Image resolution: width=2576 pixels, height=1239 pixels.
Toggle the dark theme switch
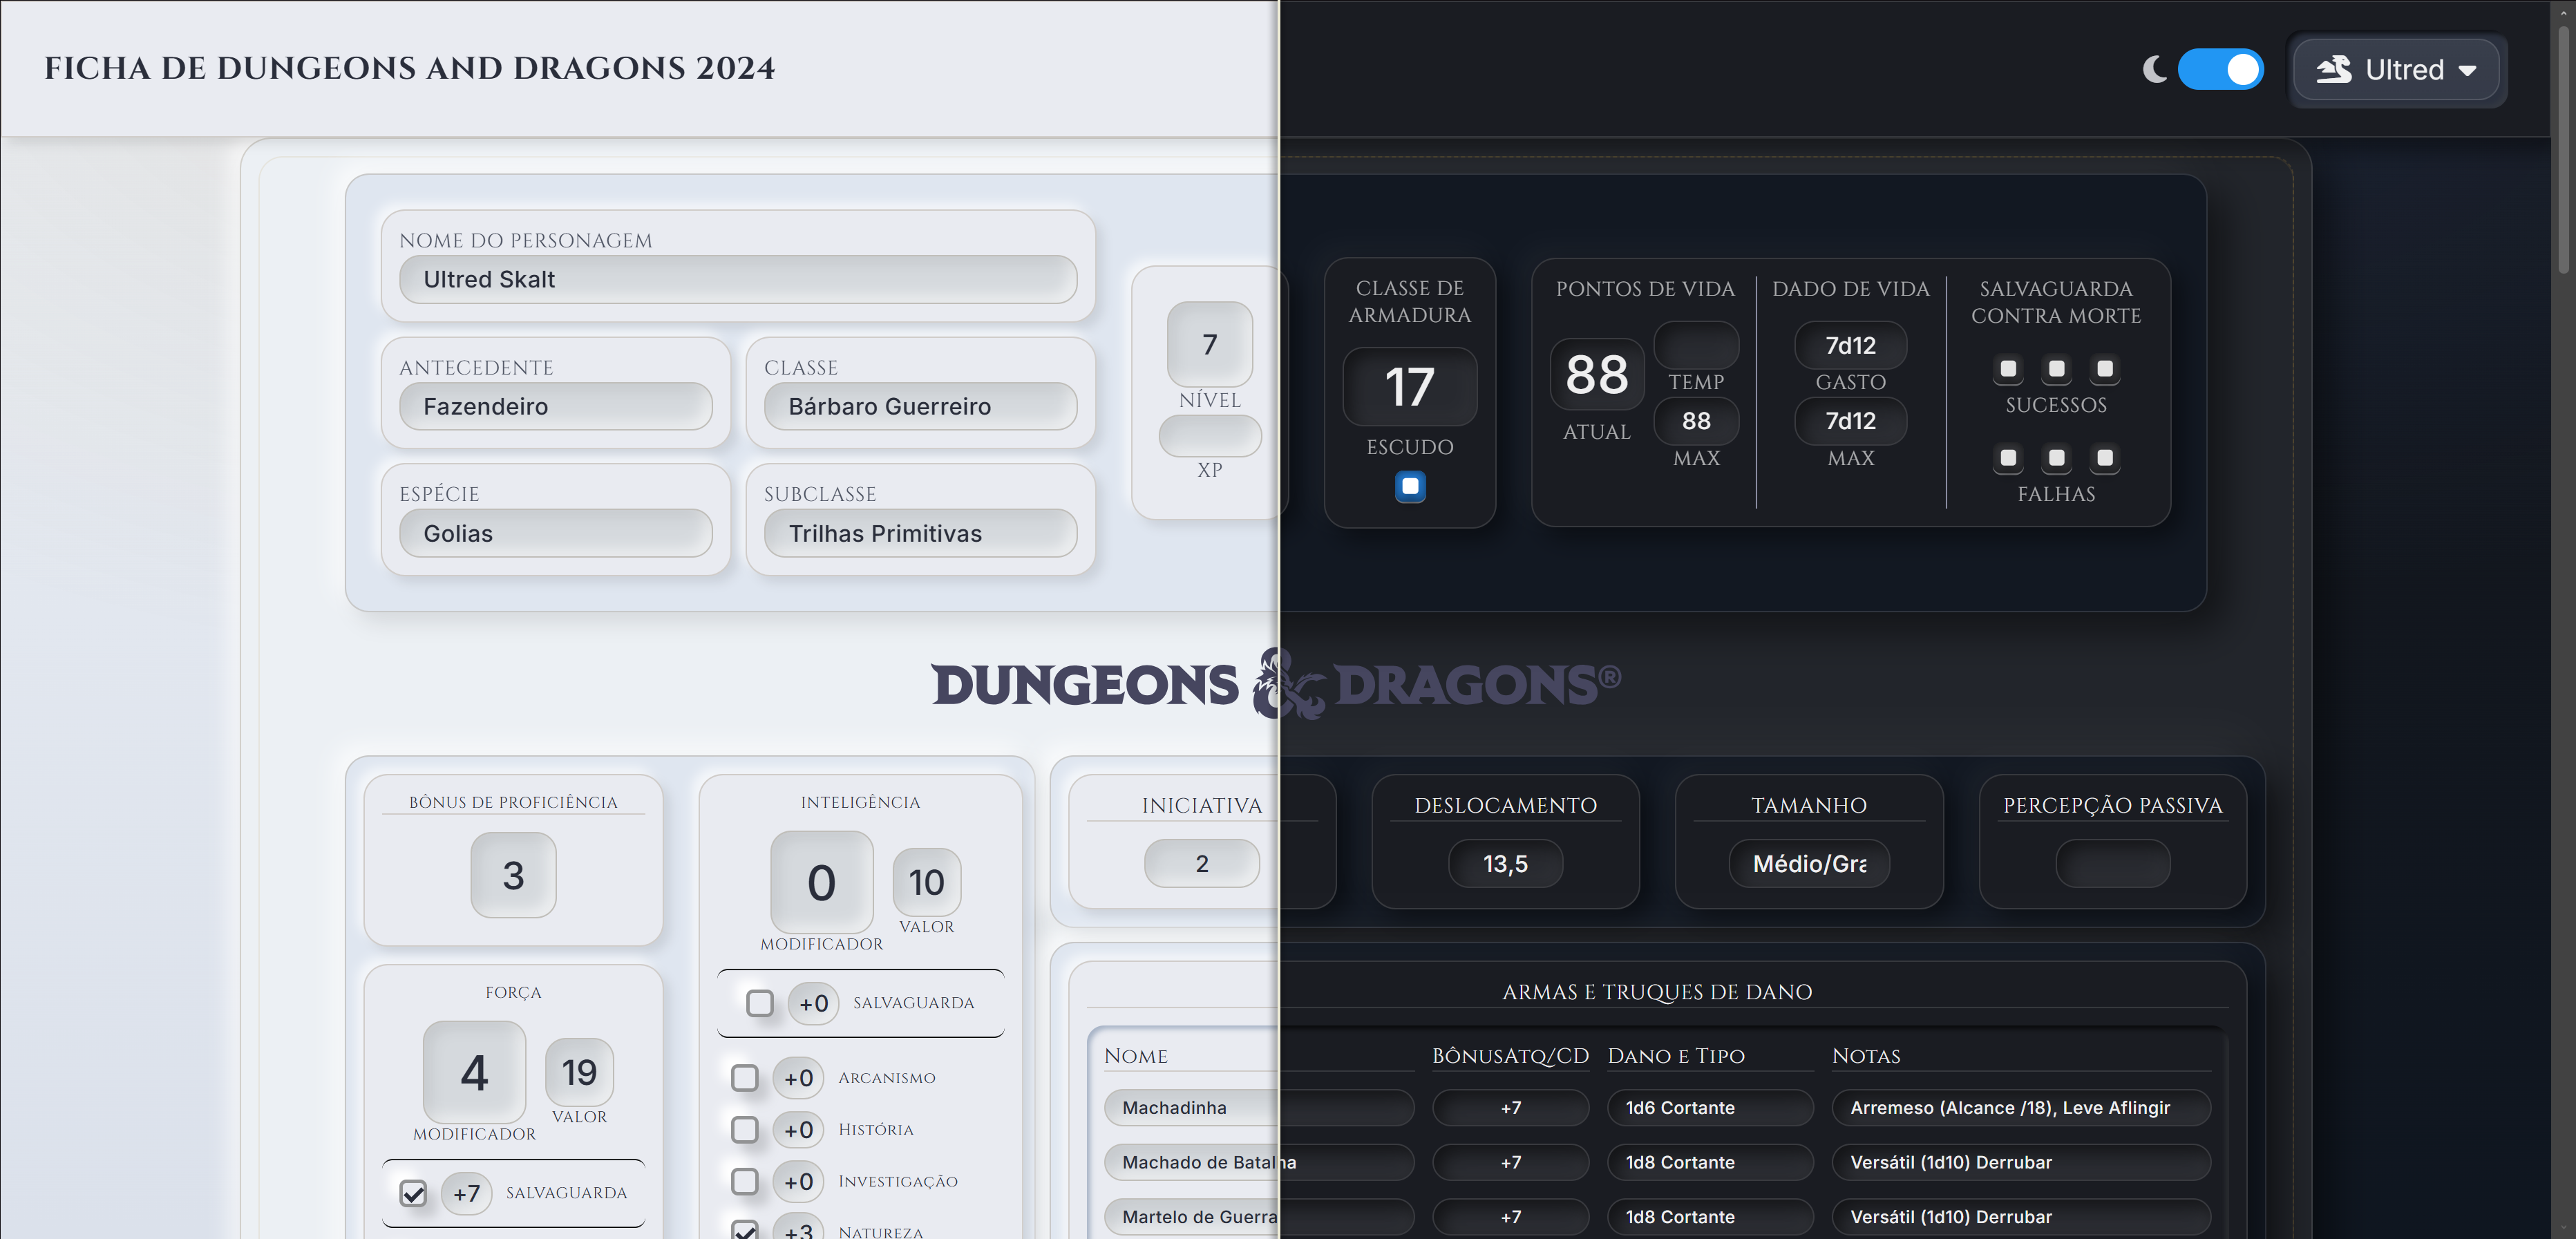point(2220,69)
